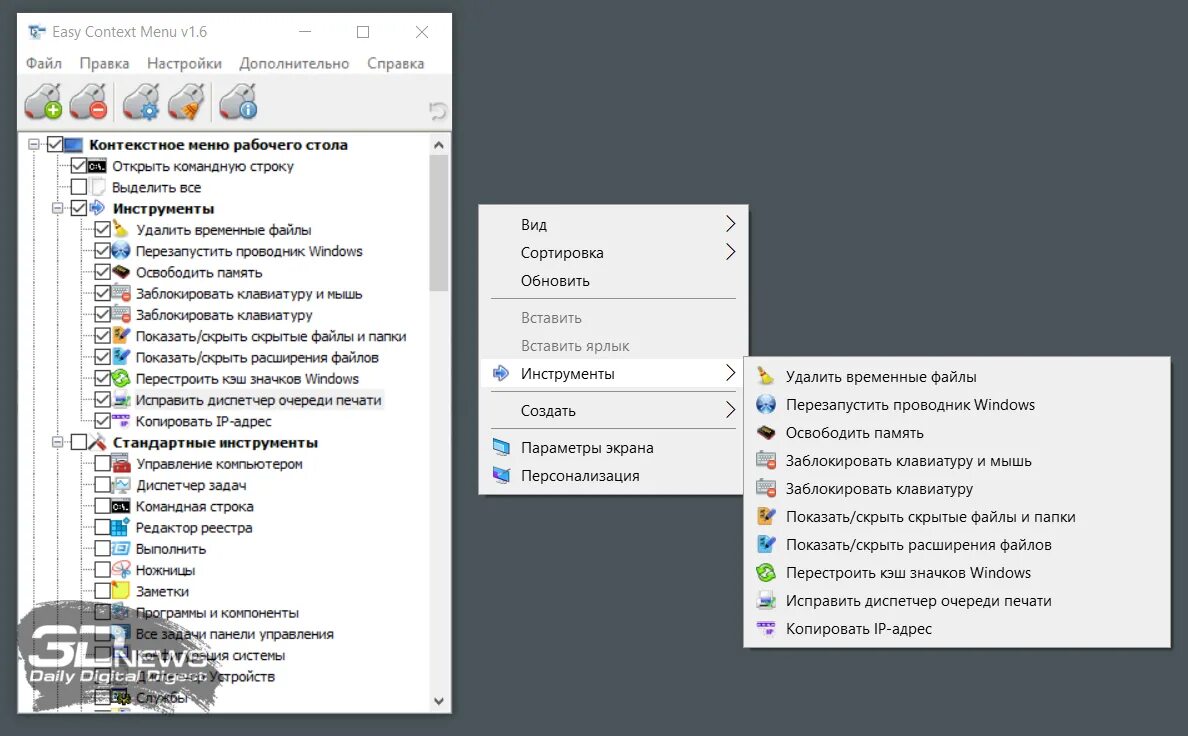Click the Параметры экрана icon in context menu
Image resolution: width=1188 pixels, height=736 pixels.
(x=501, y=447)
